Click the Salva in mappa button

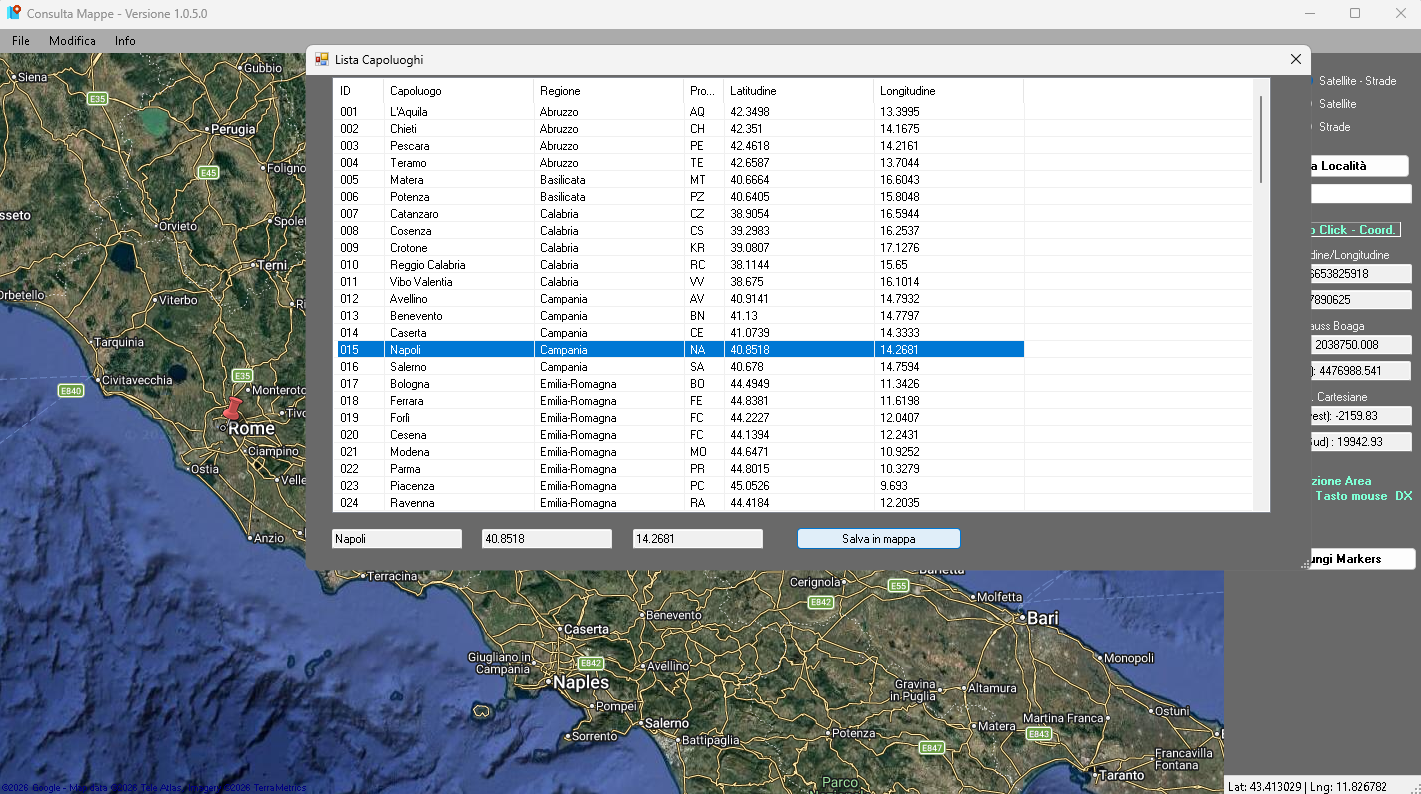pos(879,539)
